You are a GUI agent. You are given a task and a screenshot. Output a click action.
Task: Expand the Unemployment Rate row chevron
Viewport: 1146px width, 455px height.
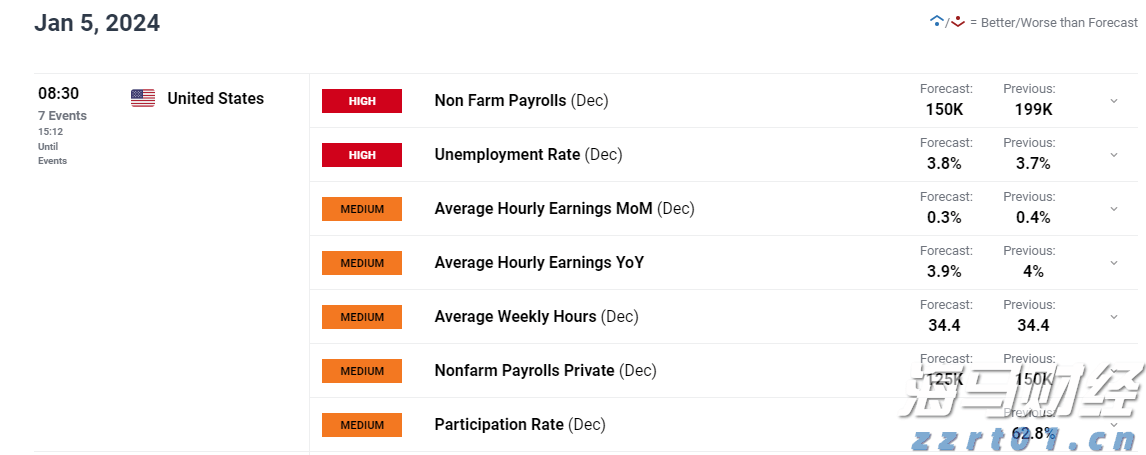1114,155
